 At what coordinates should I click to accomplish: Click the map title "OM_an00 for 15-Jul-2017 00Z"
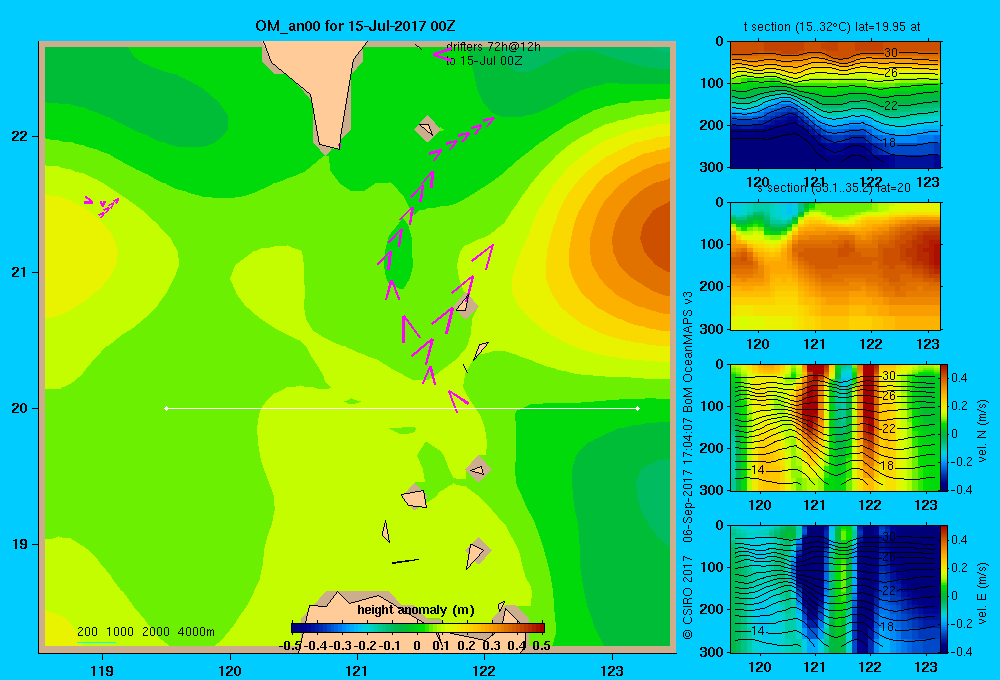355,26
